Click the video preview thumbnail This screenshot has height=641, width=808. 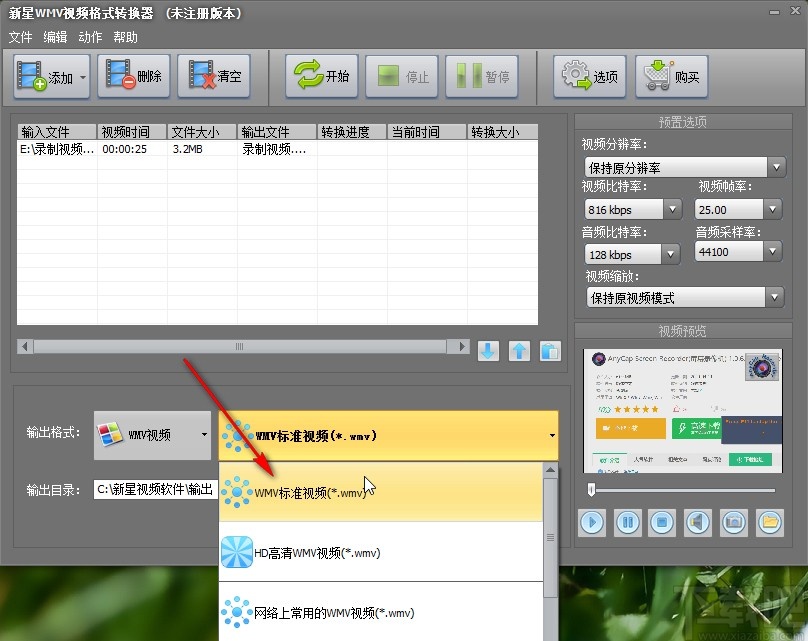click(x=683, y=411)
